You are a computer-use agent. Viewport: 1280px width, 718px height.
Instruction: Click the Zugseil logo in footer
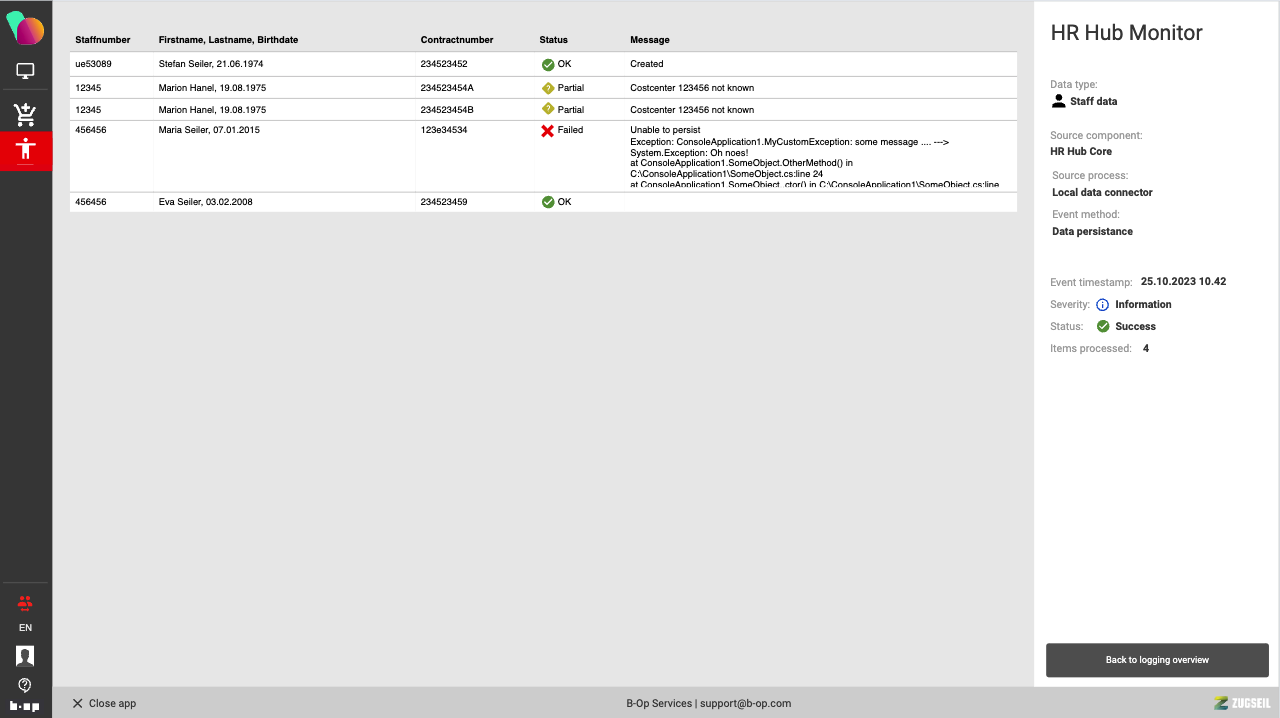1241,703
